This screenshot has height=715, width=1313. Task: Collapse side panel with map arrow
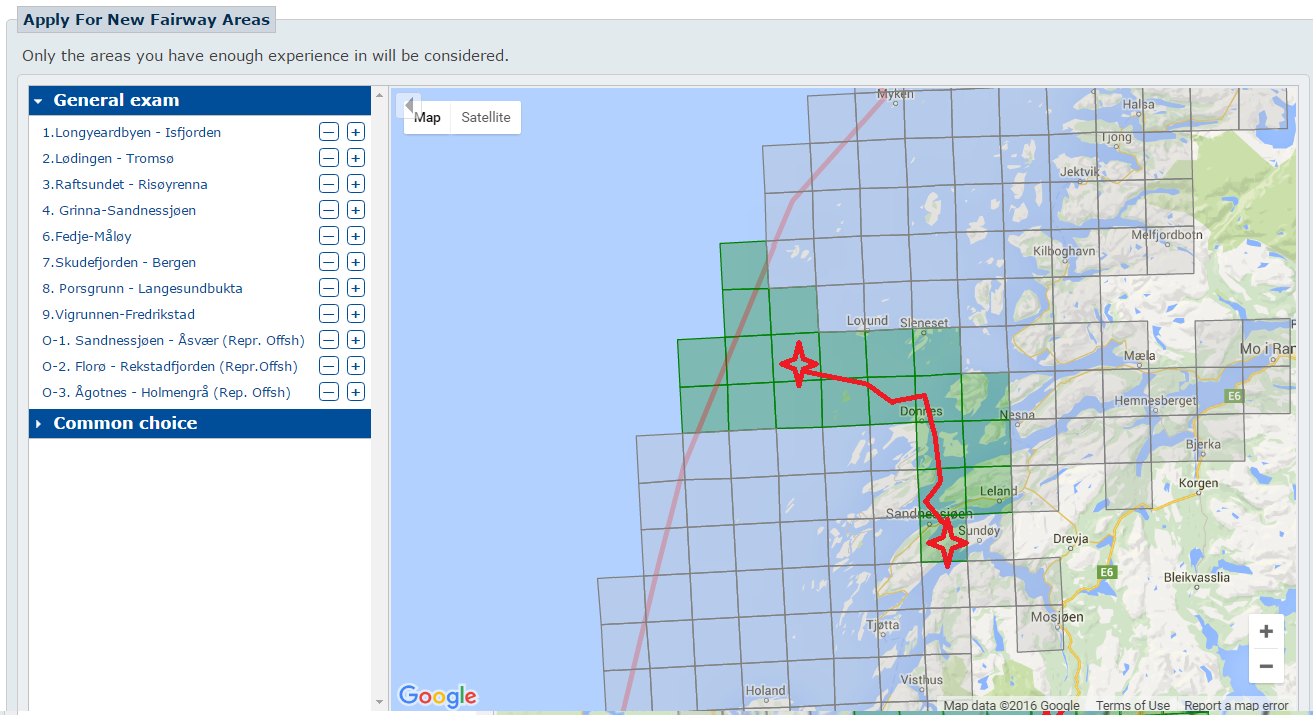click(x=408, y=106)
